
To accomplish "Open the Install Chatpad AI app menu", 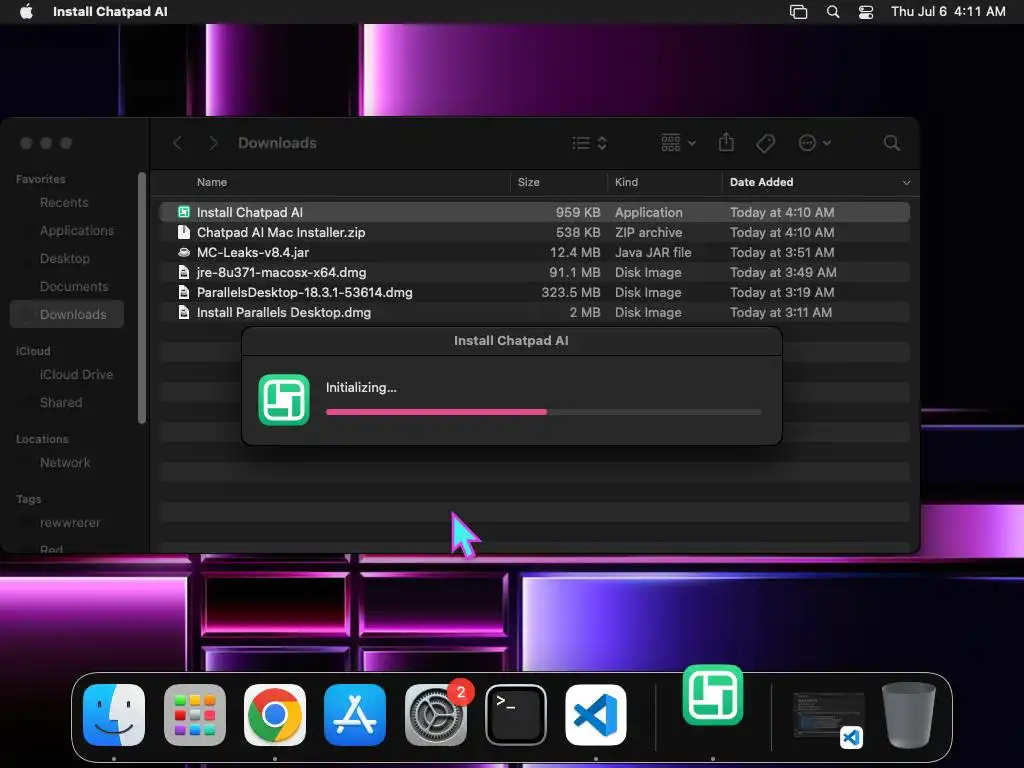I will (110, 11).
